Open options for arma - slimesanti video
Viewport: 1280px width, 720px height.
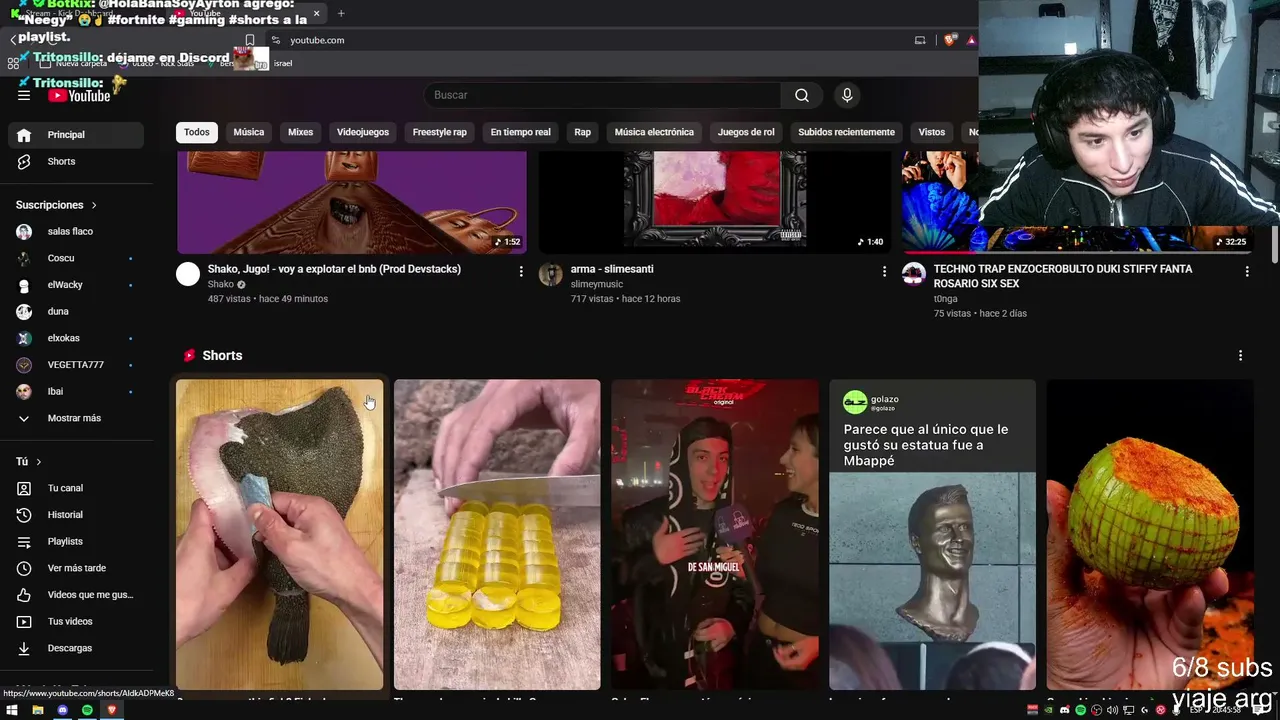(x=884, y=271)
